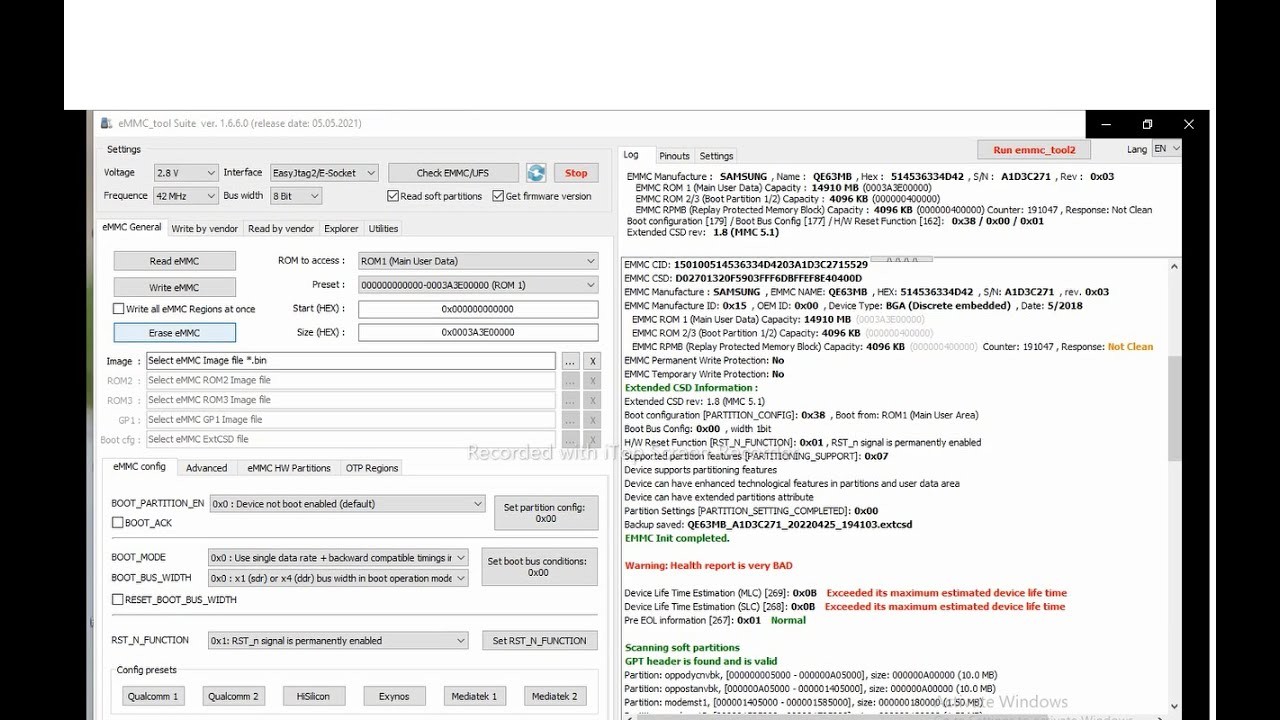
Task: Click the Check EMMC/UFS button
Action: (453, 173)
